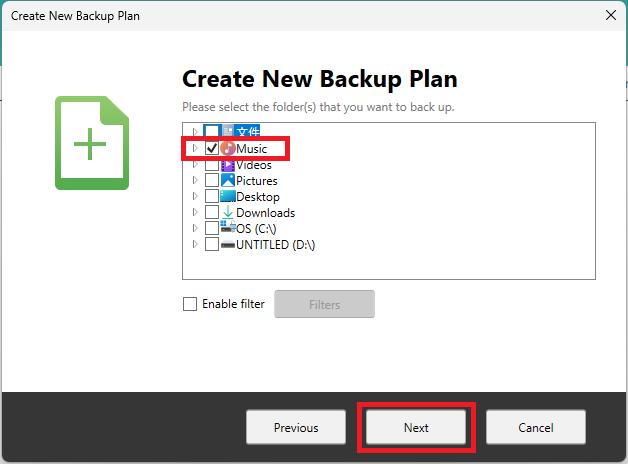
Task: Click the Music folder icon
Action: pos(228,149)
